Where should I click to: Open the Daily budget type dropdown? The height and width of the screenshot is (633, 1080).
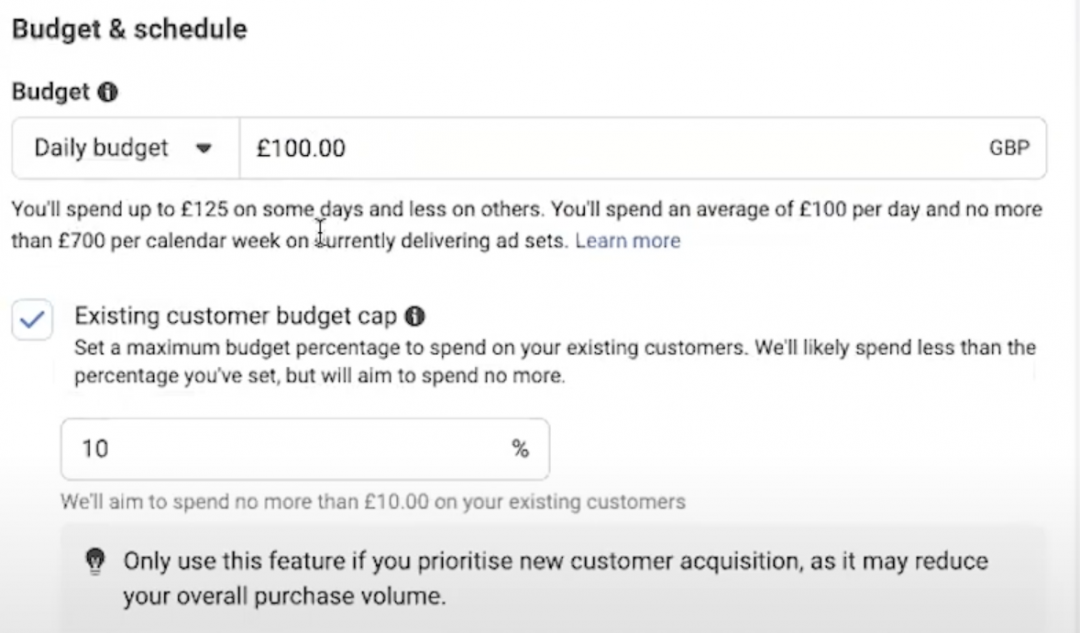(125, 148)
